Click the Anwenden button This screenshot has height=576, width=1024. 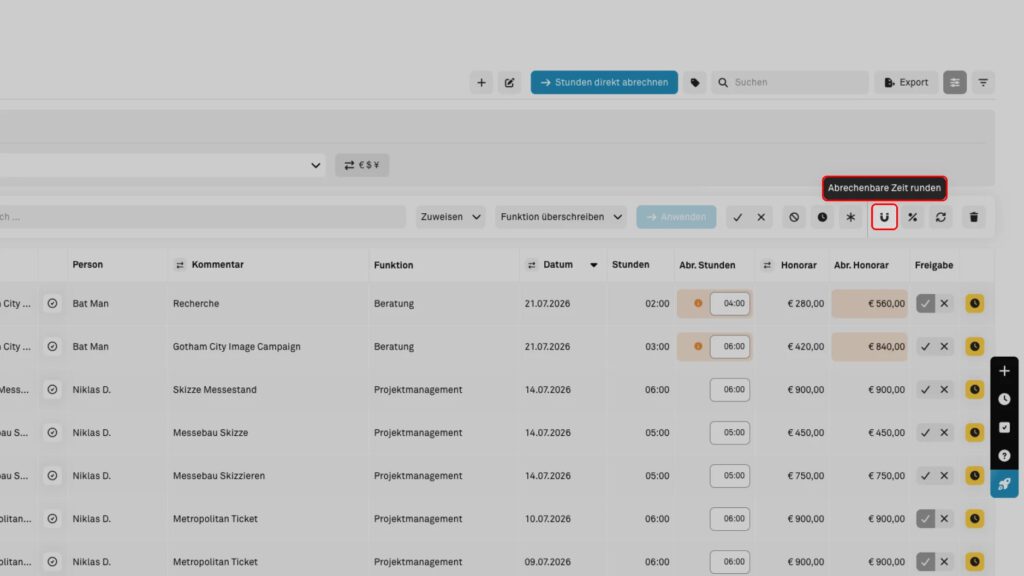coord(676,217)
